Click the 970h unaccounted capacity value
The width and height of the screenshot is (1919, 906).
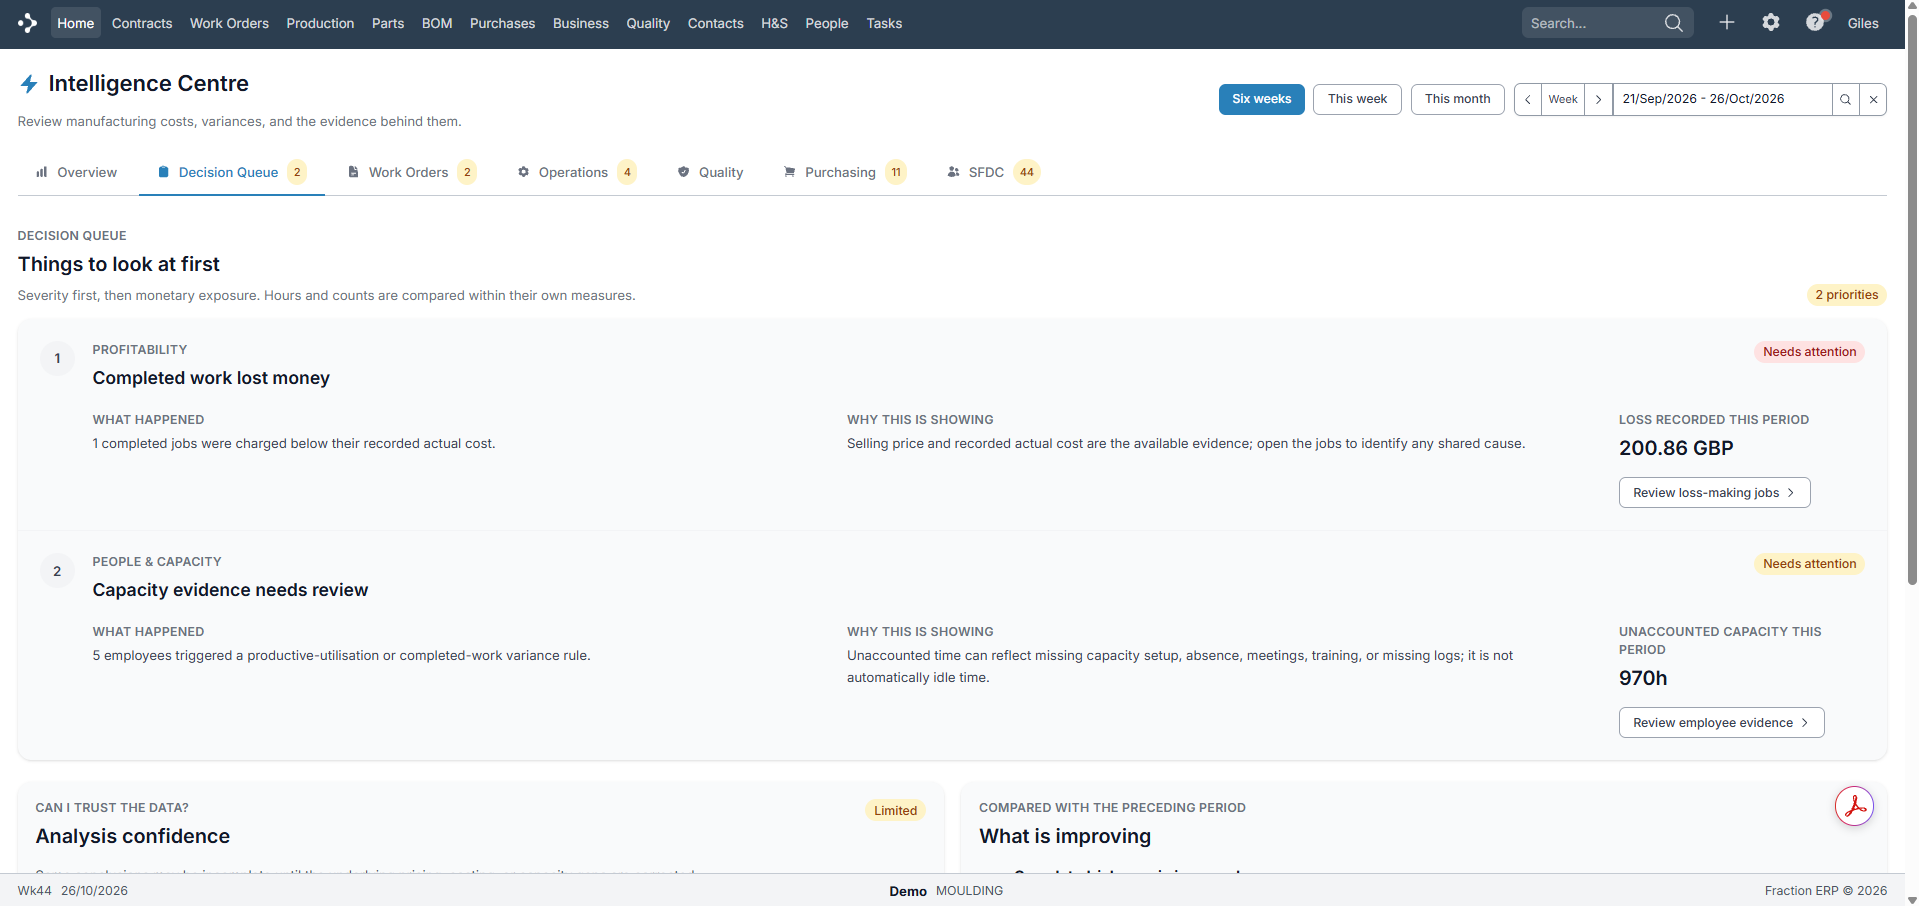click(1643, 678)
